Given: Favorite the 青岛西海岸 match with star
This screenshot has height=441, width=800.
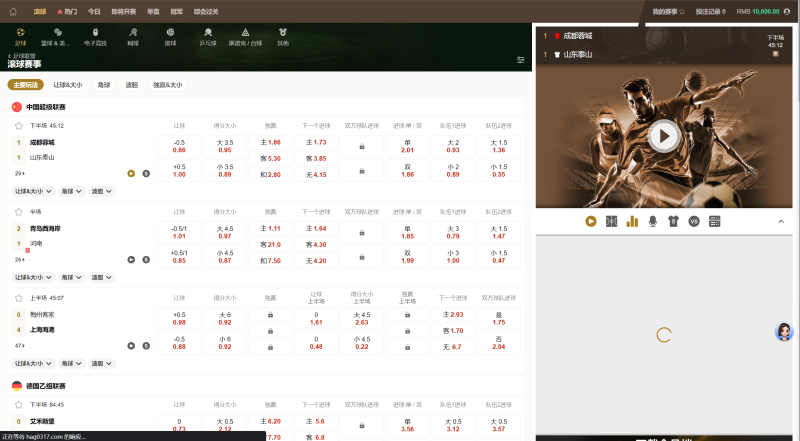Looking at the screenshot, I should tap(18, 212).
